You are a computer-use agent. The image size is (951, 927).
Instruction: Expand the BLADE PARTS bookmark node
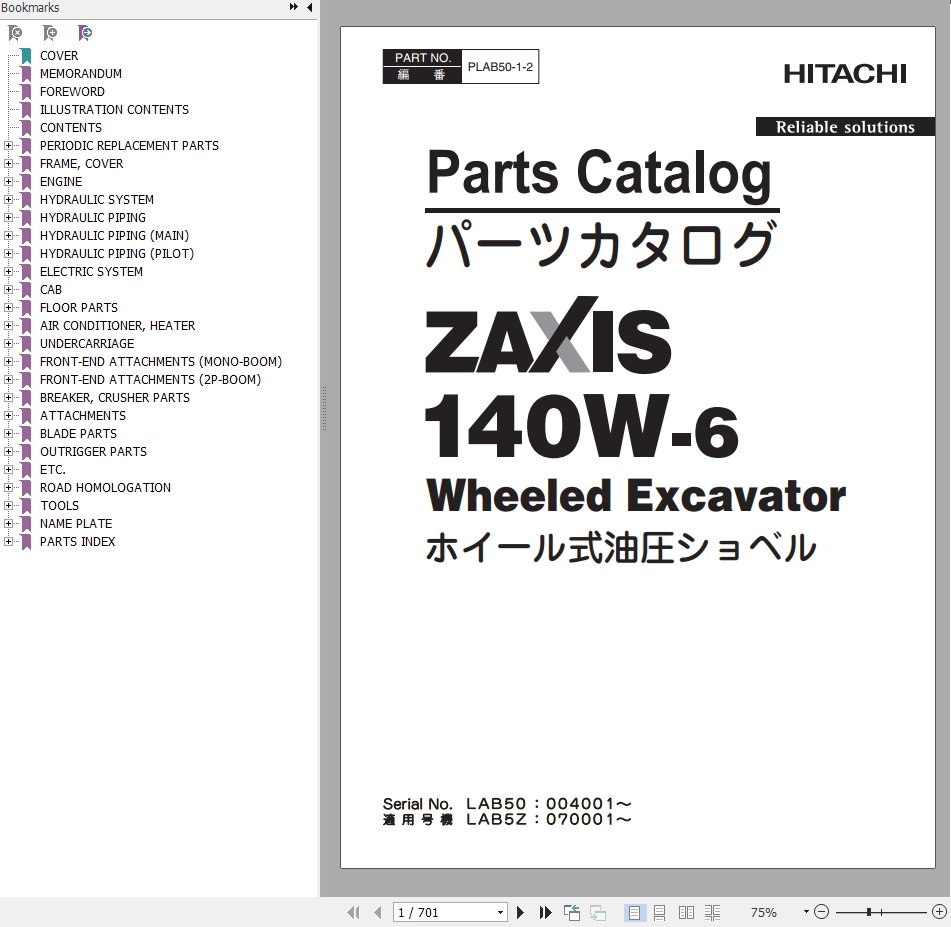tap(8, 433)
